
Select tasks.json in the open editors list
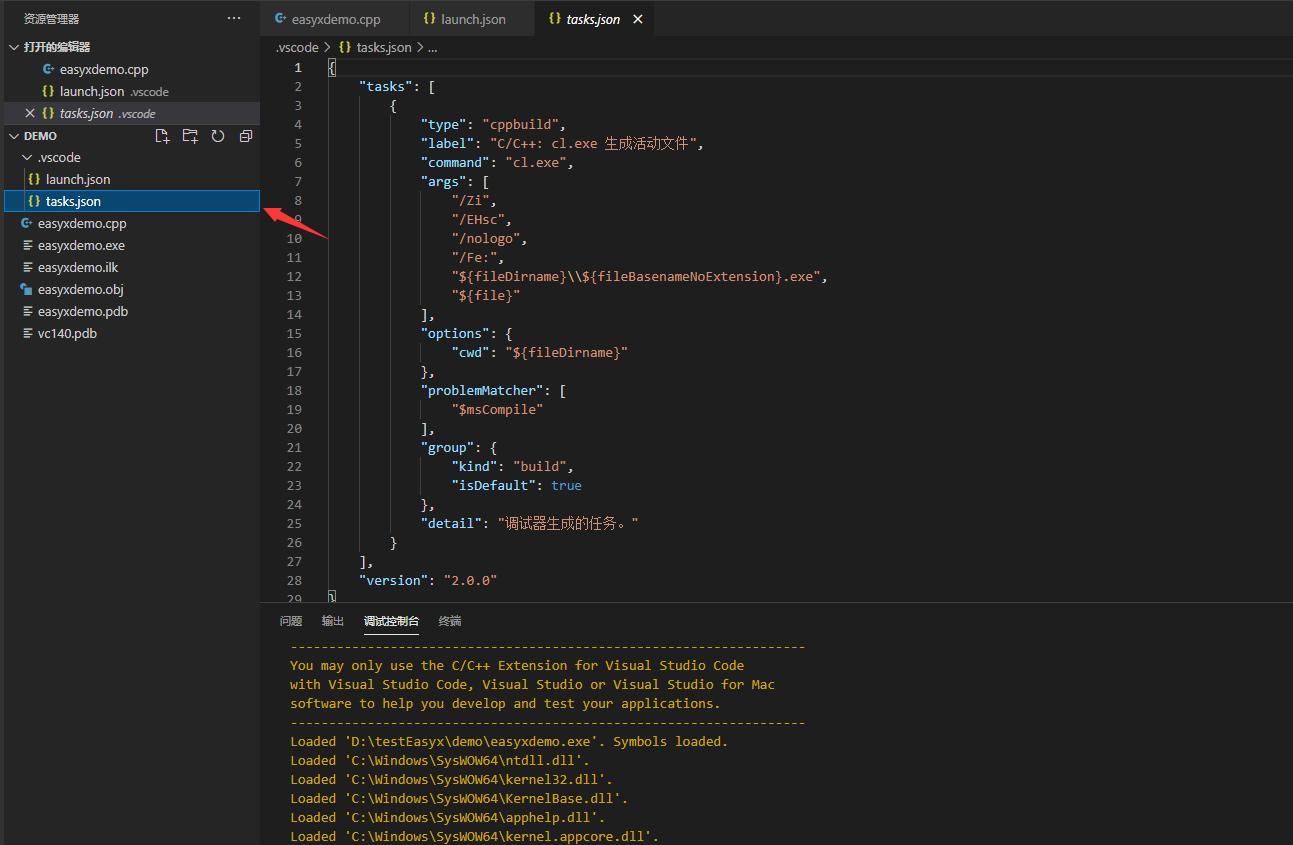(x=130, y=113)
